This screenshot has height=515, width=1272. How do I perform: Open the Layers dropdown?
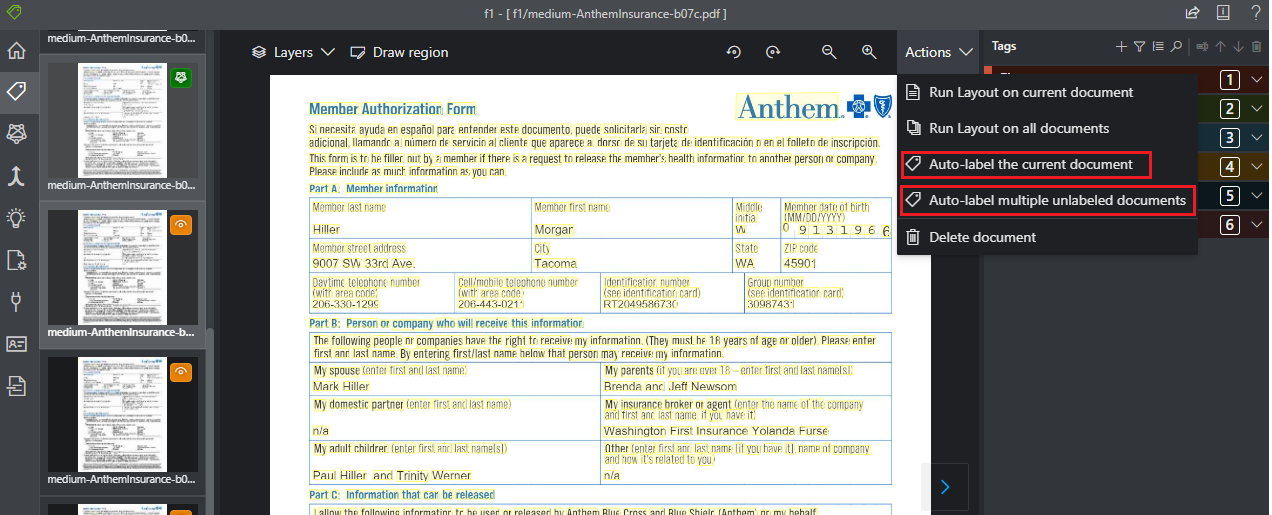click(292, 52)
